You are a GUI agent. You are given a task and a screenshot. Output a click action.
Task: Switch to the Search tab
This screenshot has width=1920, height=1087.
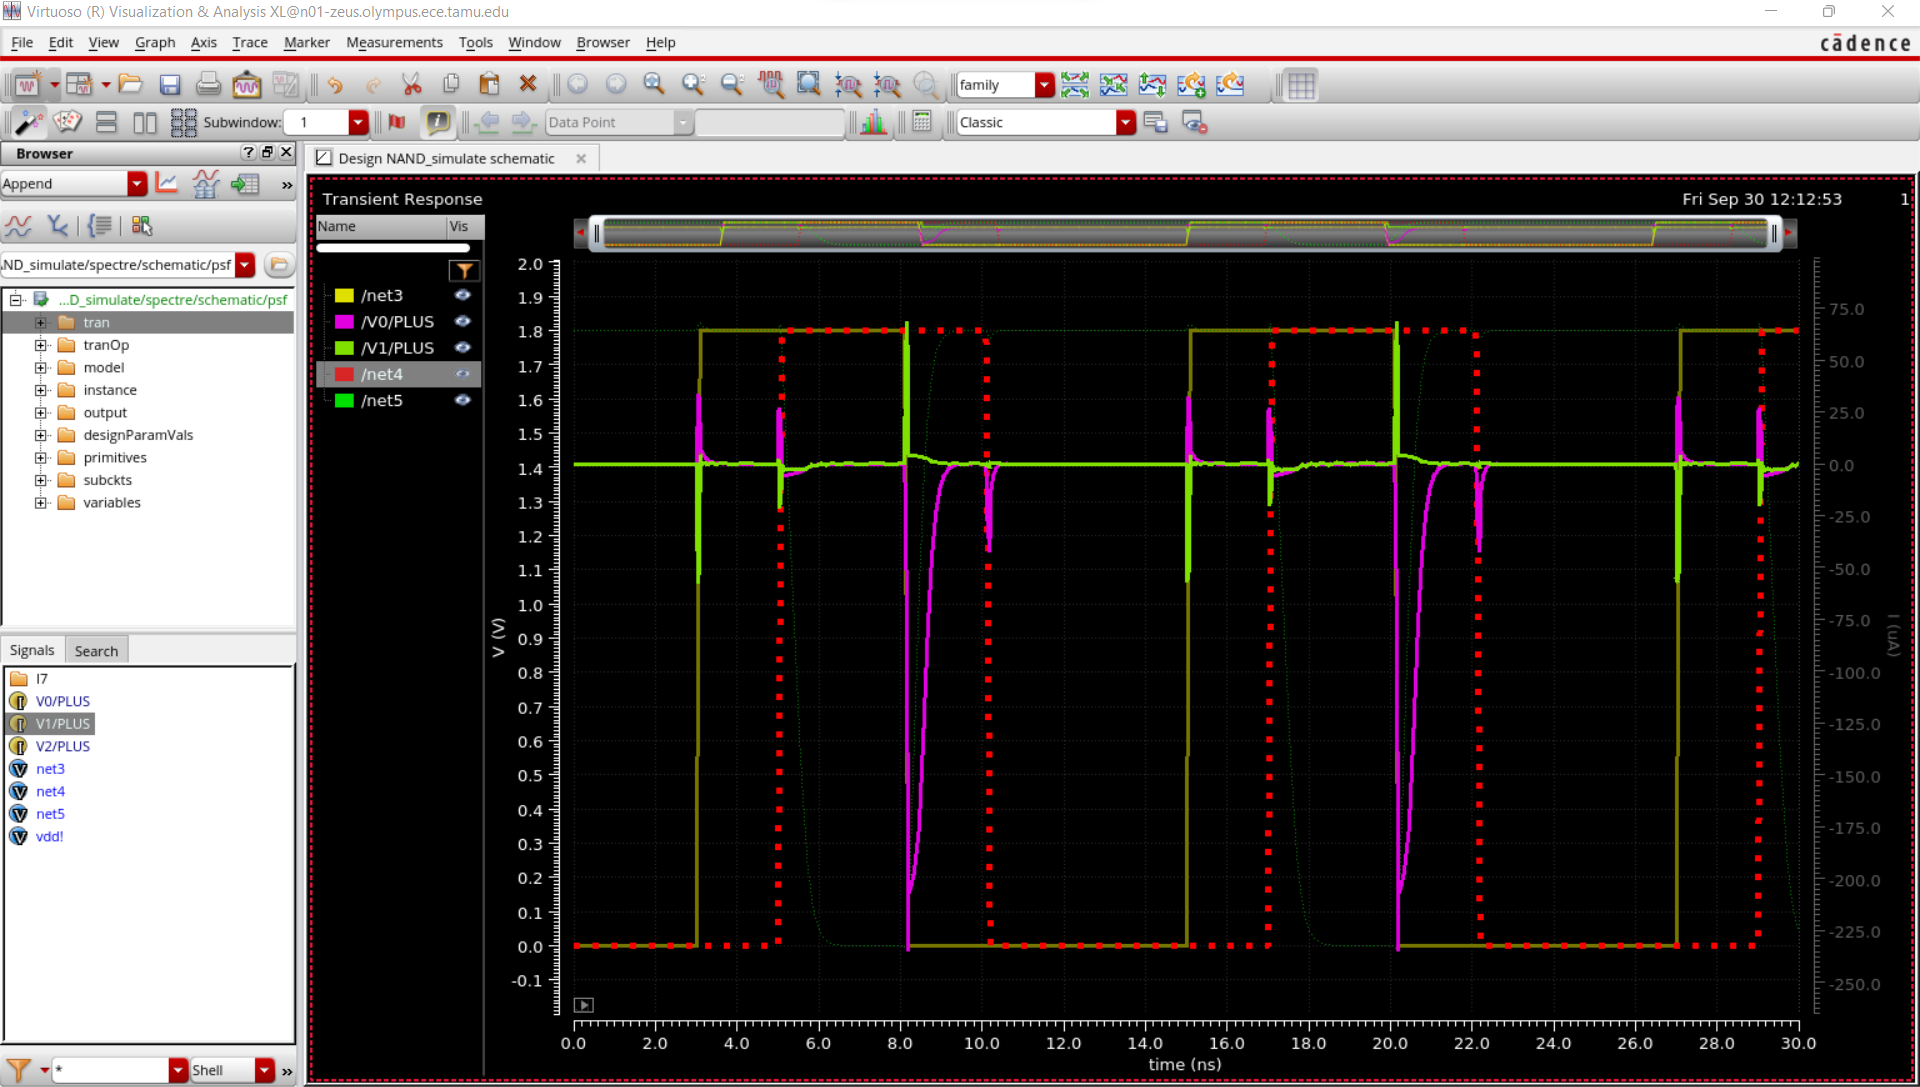coord(96,650)
